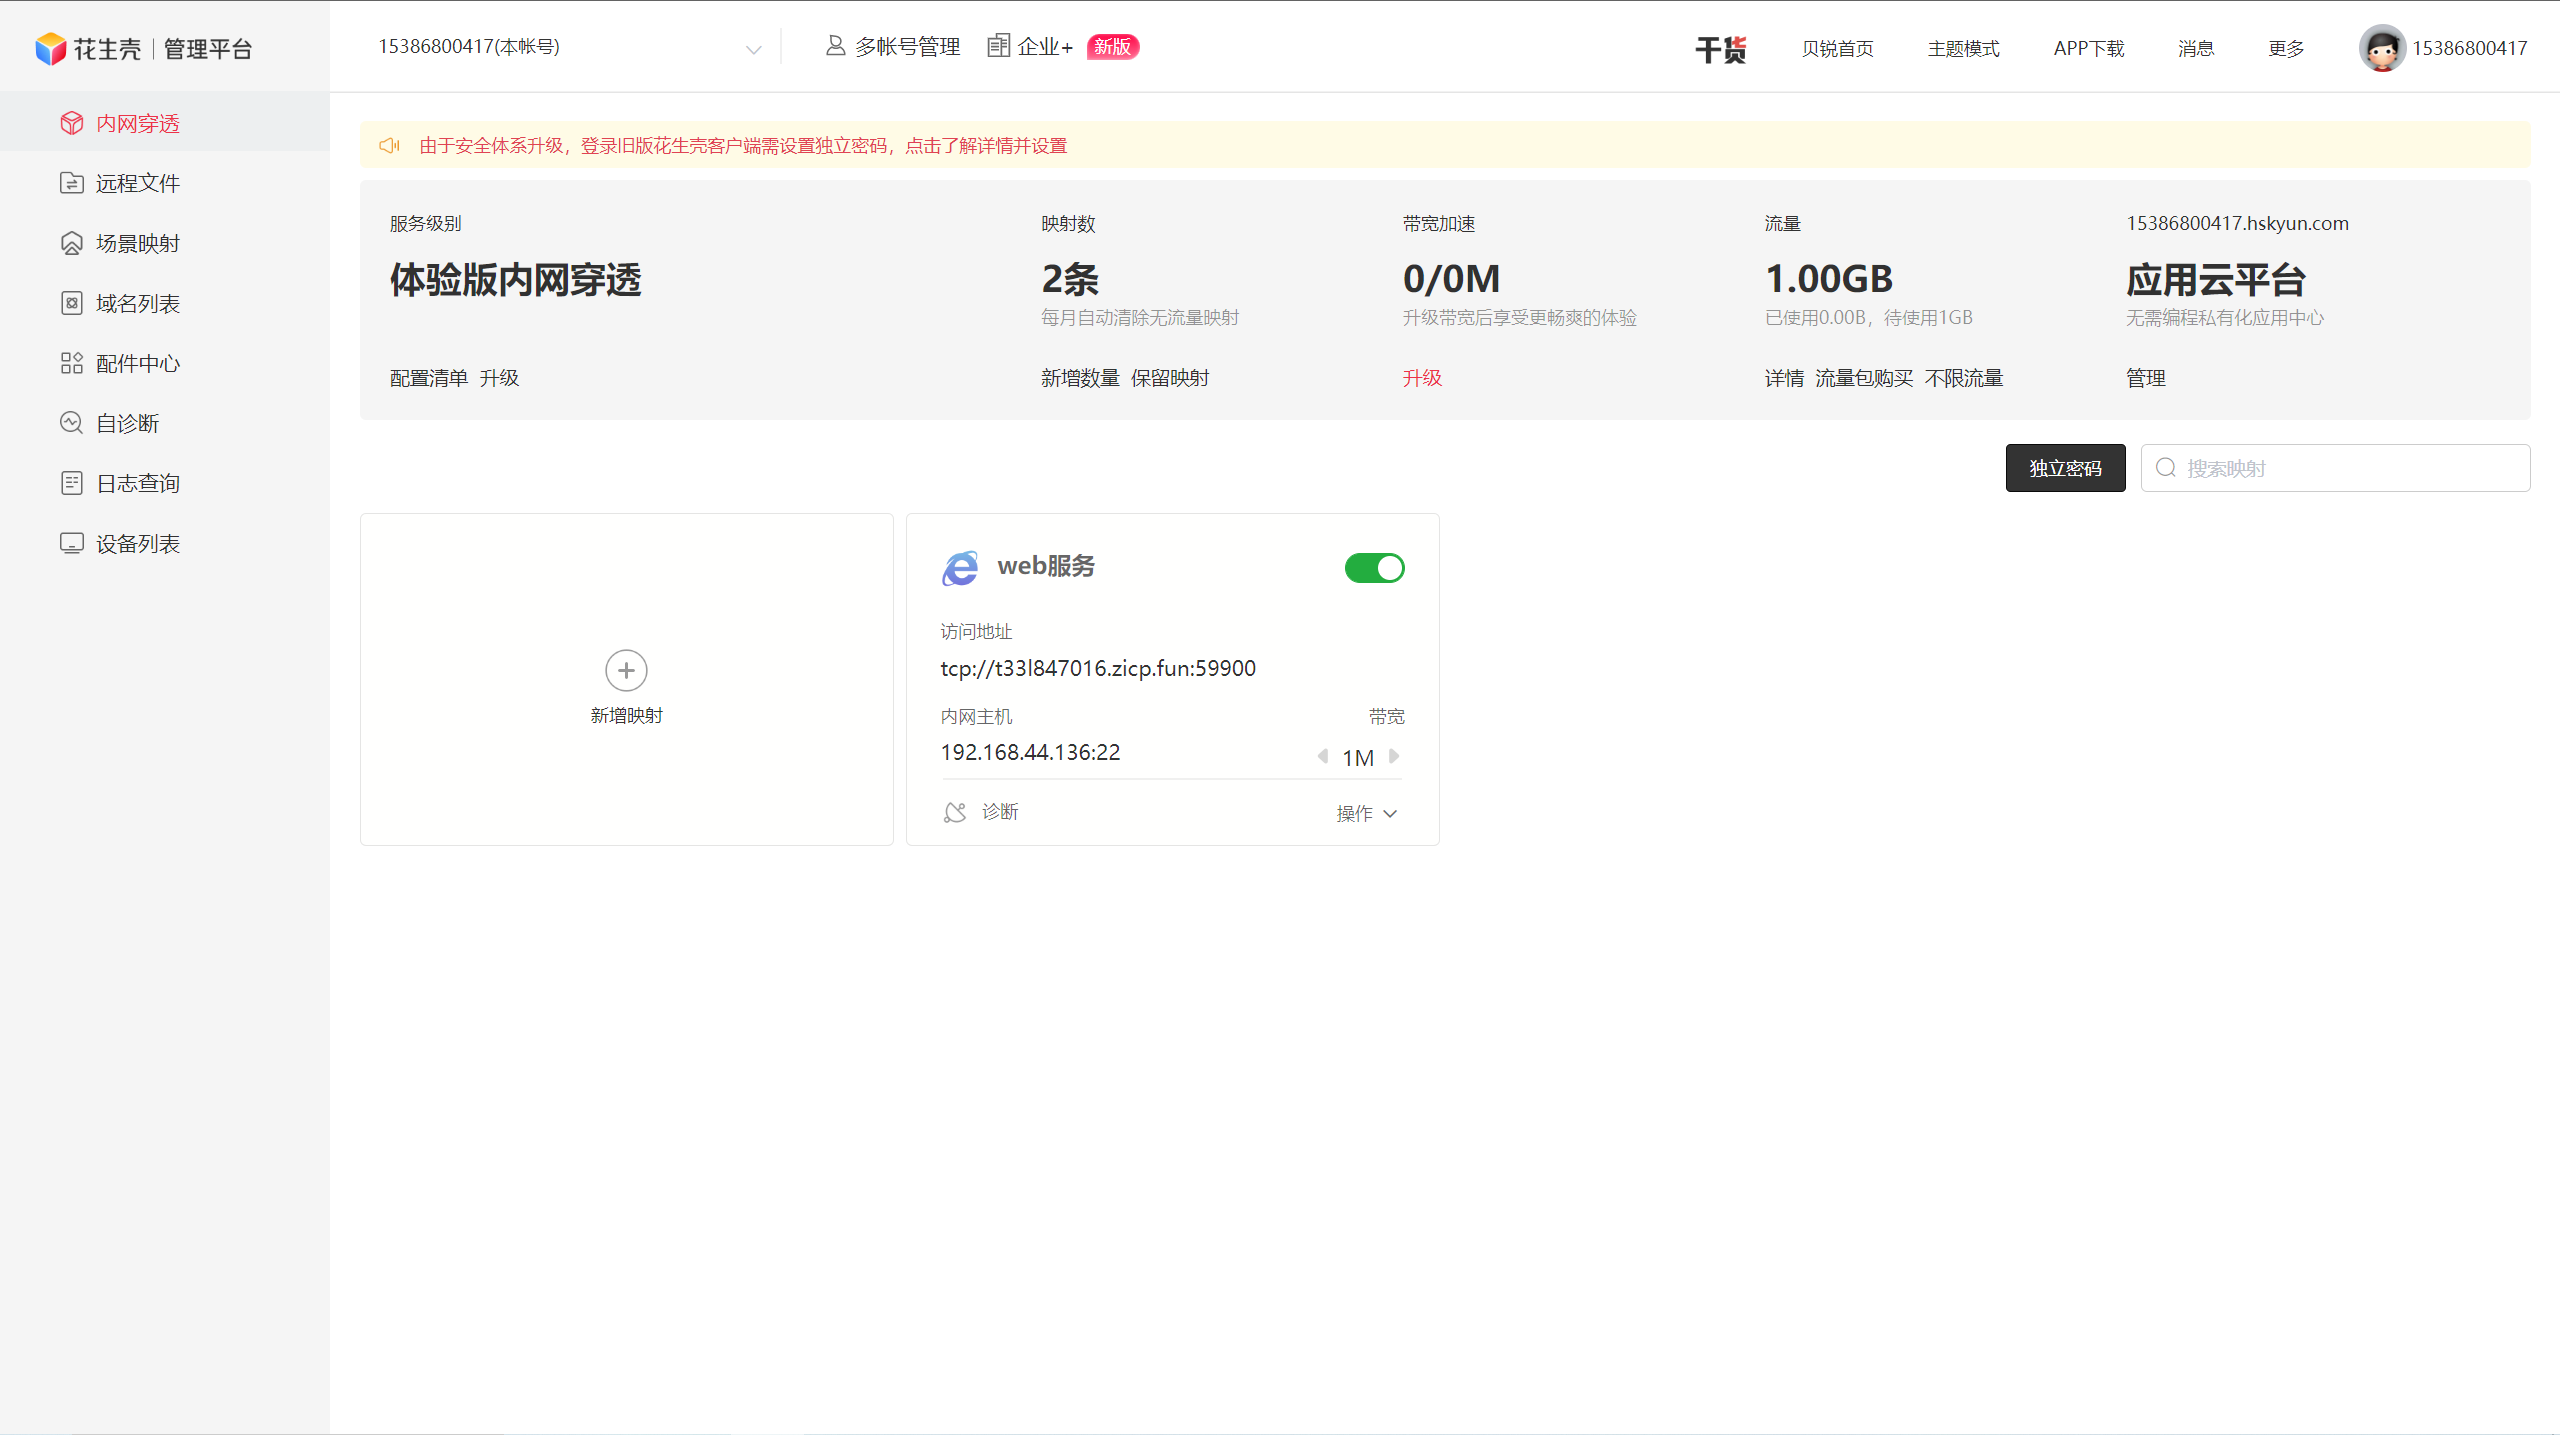Increase bandwidth with the right arrow
Image resolution: width=2560 pixels, height=1435 pixels.
pyautogui.click(x=1394, y=757)
